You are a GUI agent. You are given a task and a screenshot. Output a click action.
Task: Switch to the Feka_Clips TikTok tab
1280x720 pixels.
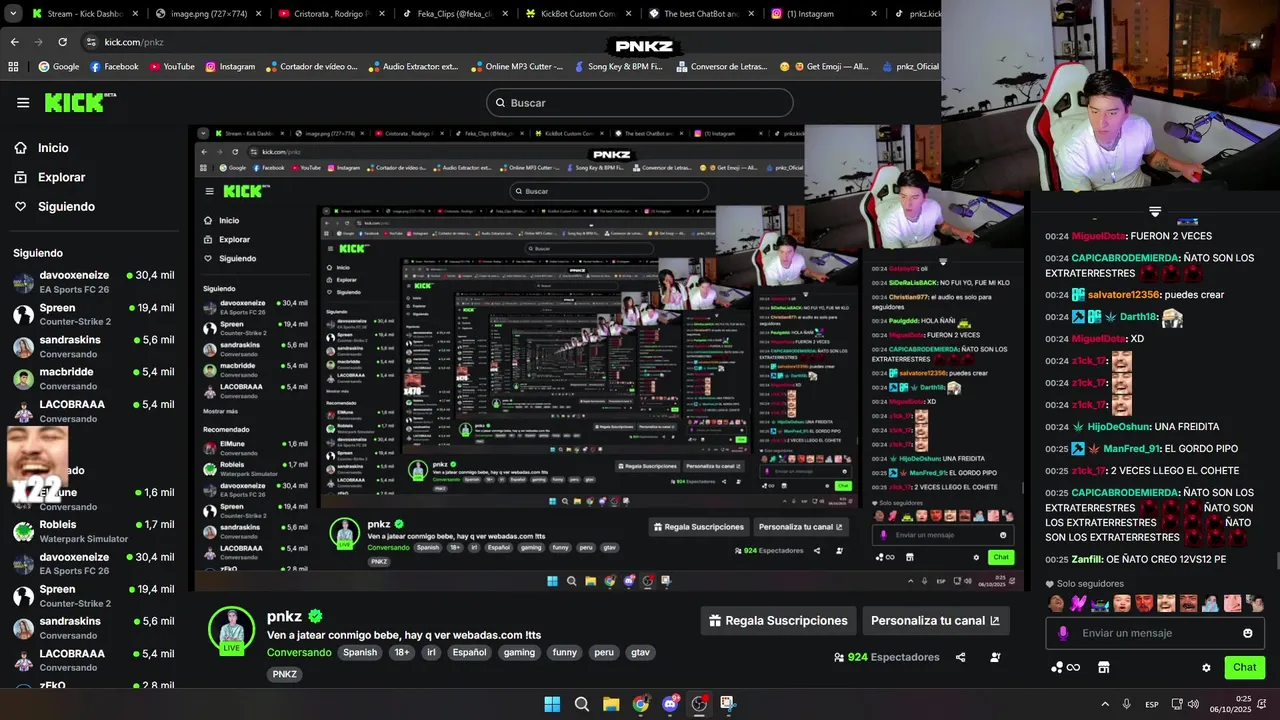(x=455, y=14)
